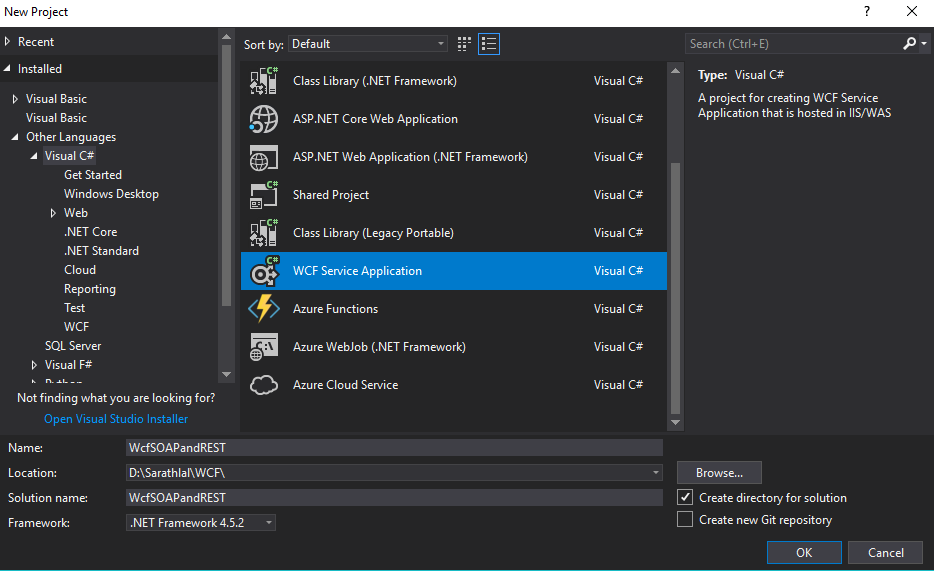Click the search magnifier icon
Screen dimensions: 934x571
pos(909,44)
